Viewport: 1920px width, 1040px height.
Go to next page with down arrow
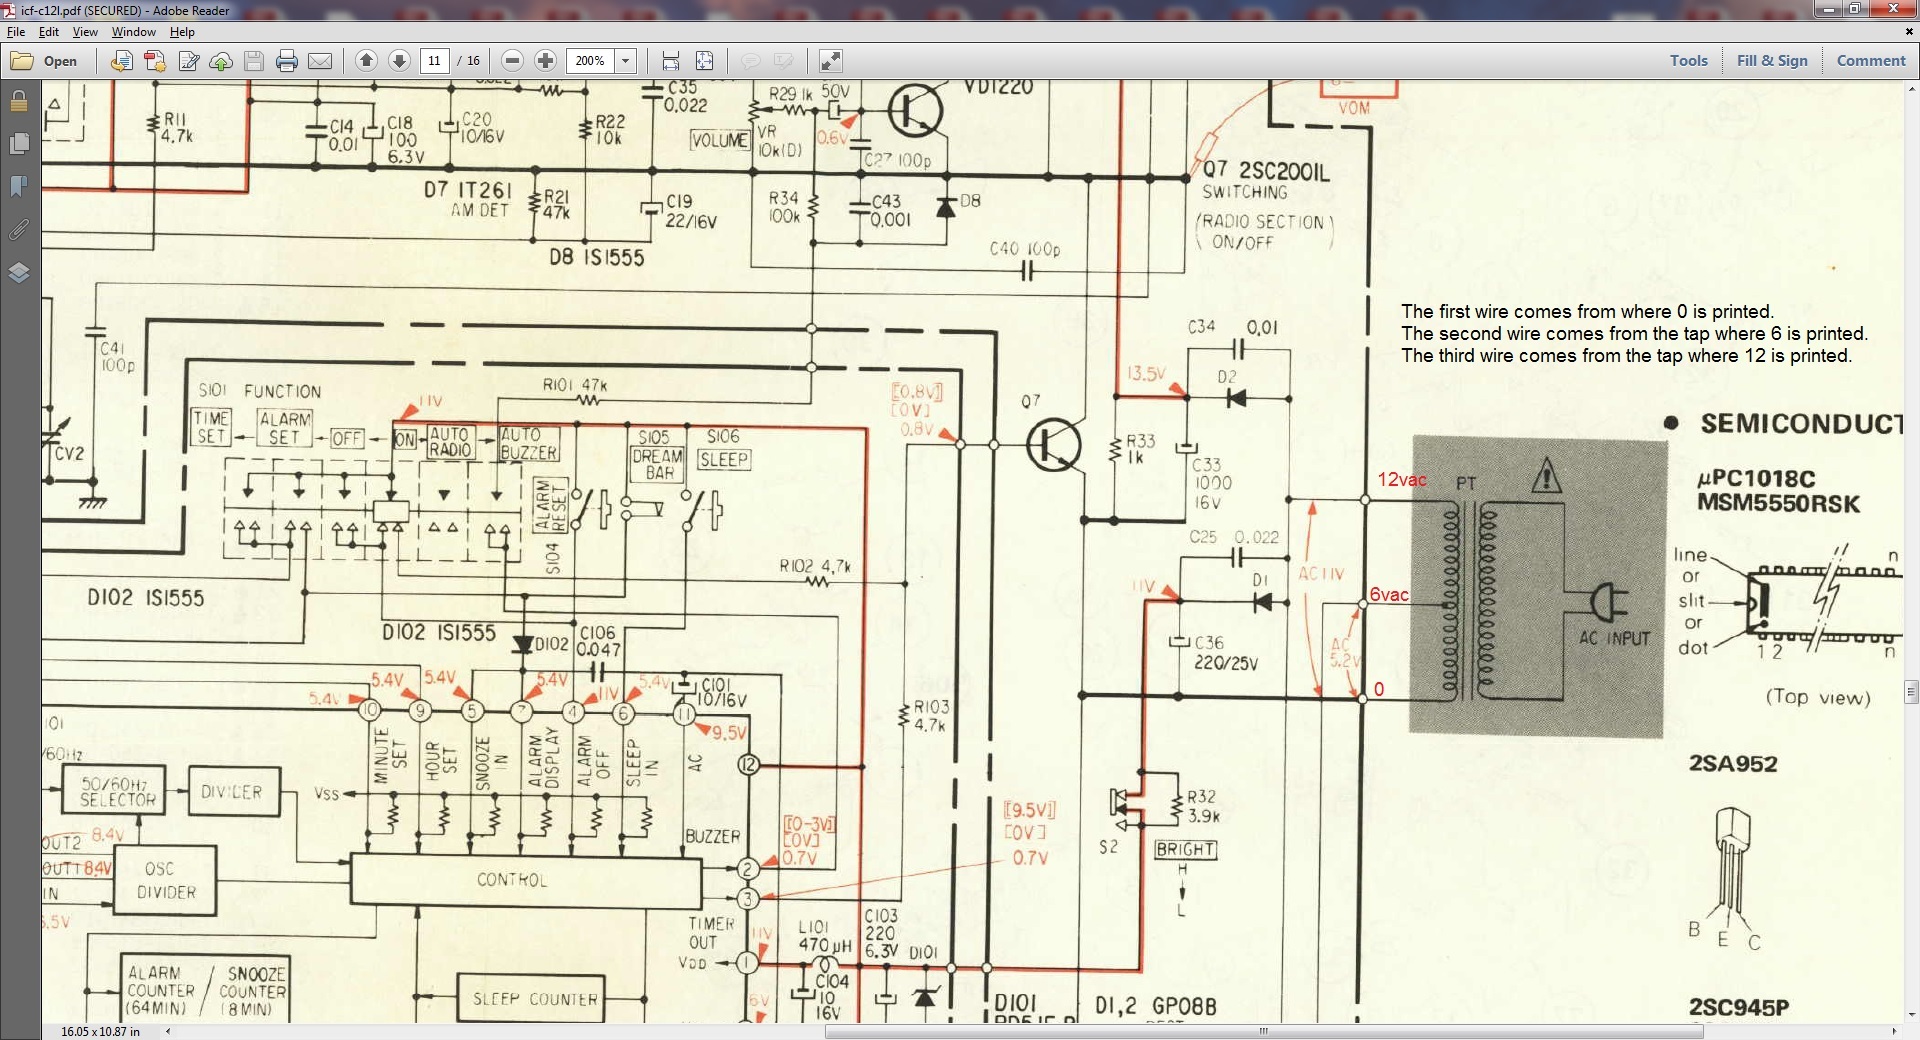click(x=399, y=61)
